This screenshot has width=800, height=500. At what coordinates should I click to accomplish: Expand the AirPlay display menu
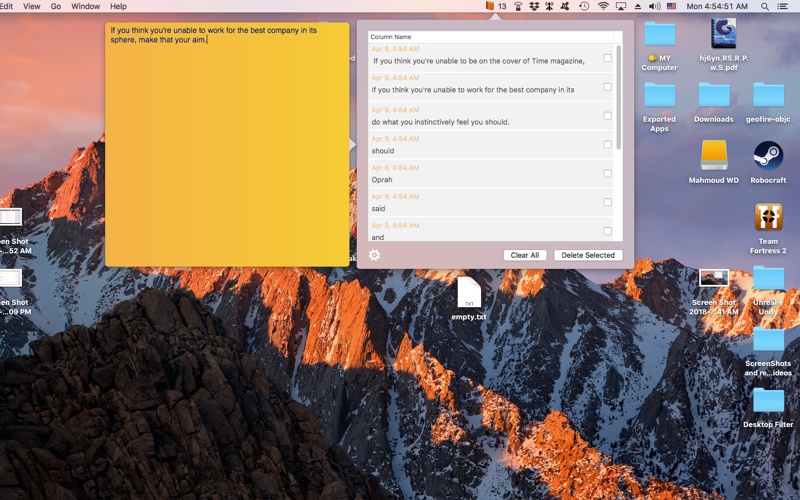[x=621, y=6]
